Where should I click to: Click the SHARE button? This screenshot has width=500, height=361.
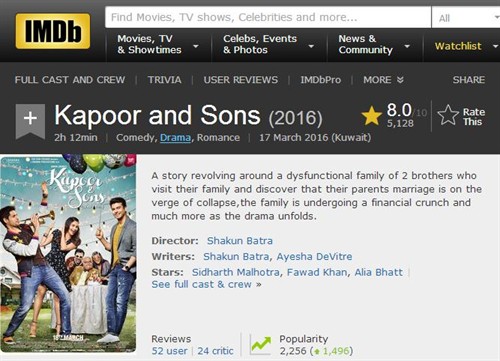[469, 80]
